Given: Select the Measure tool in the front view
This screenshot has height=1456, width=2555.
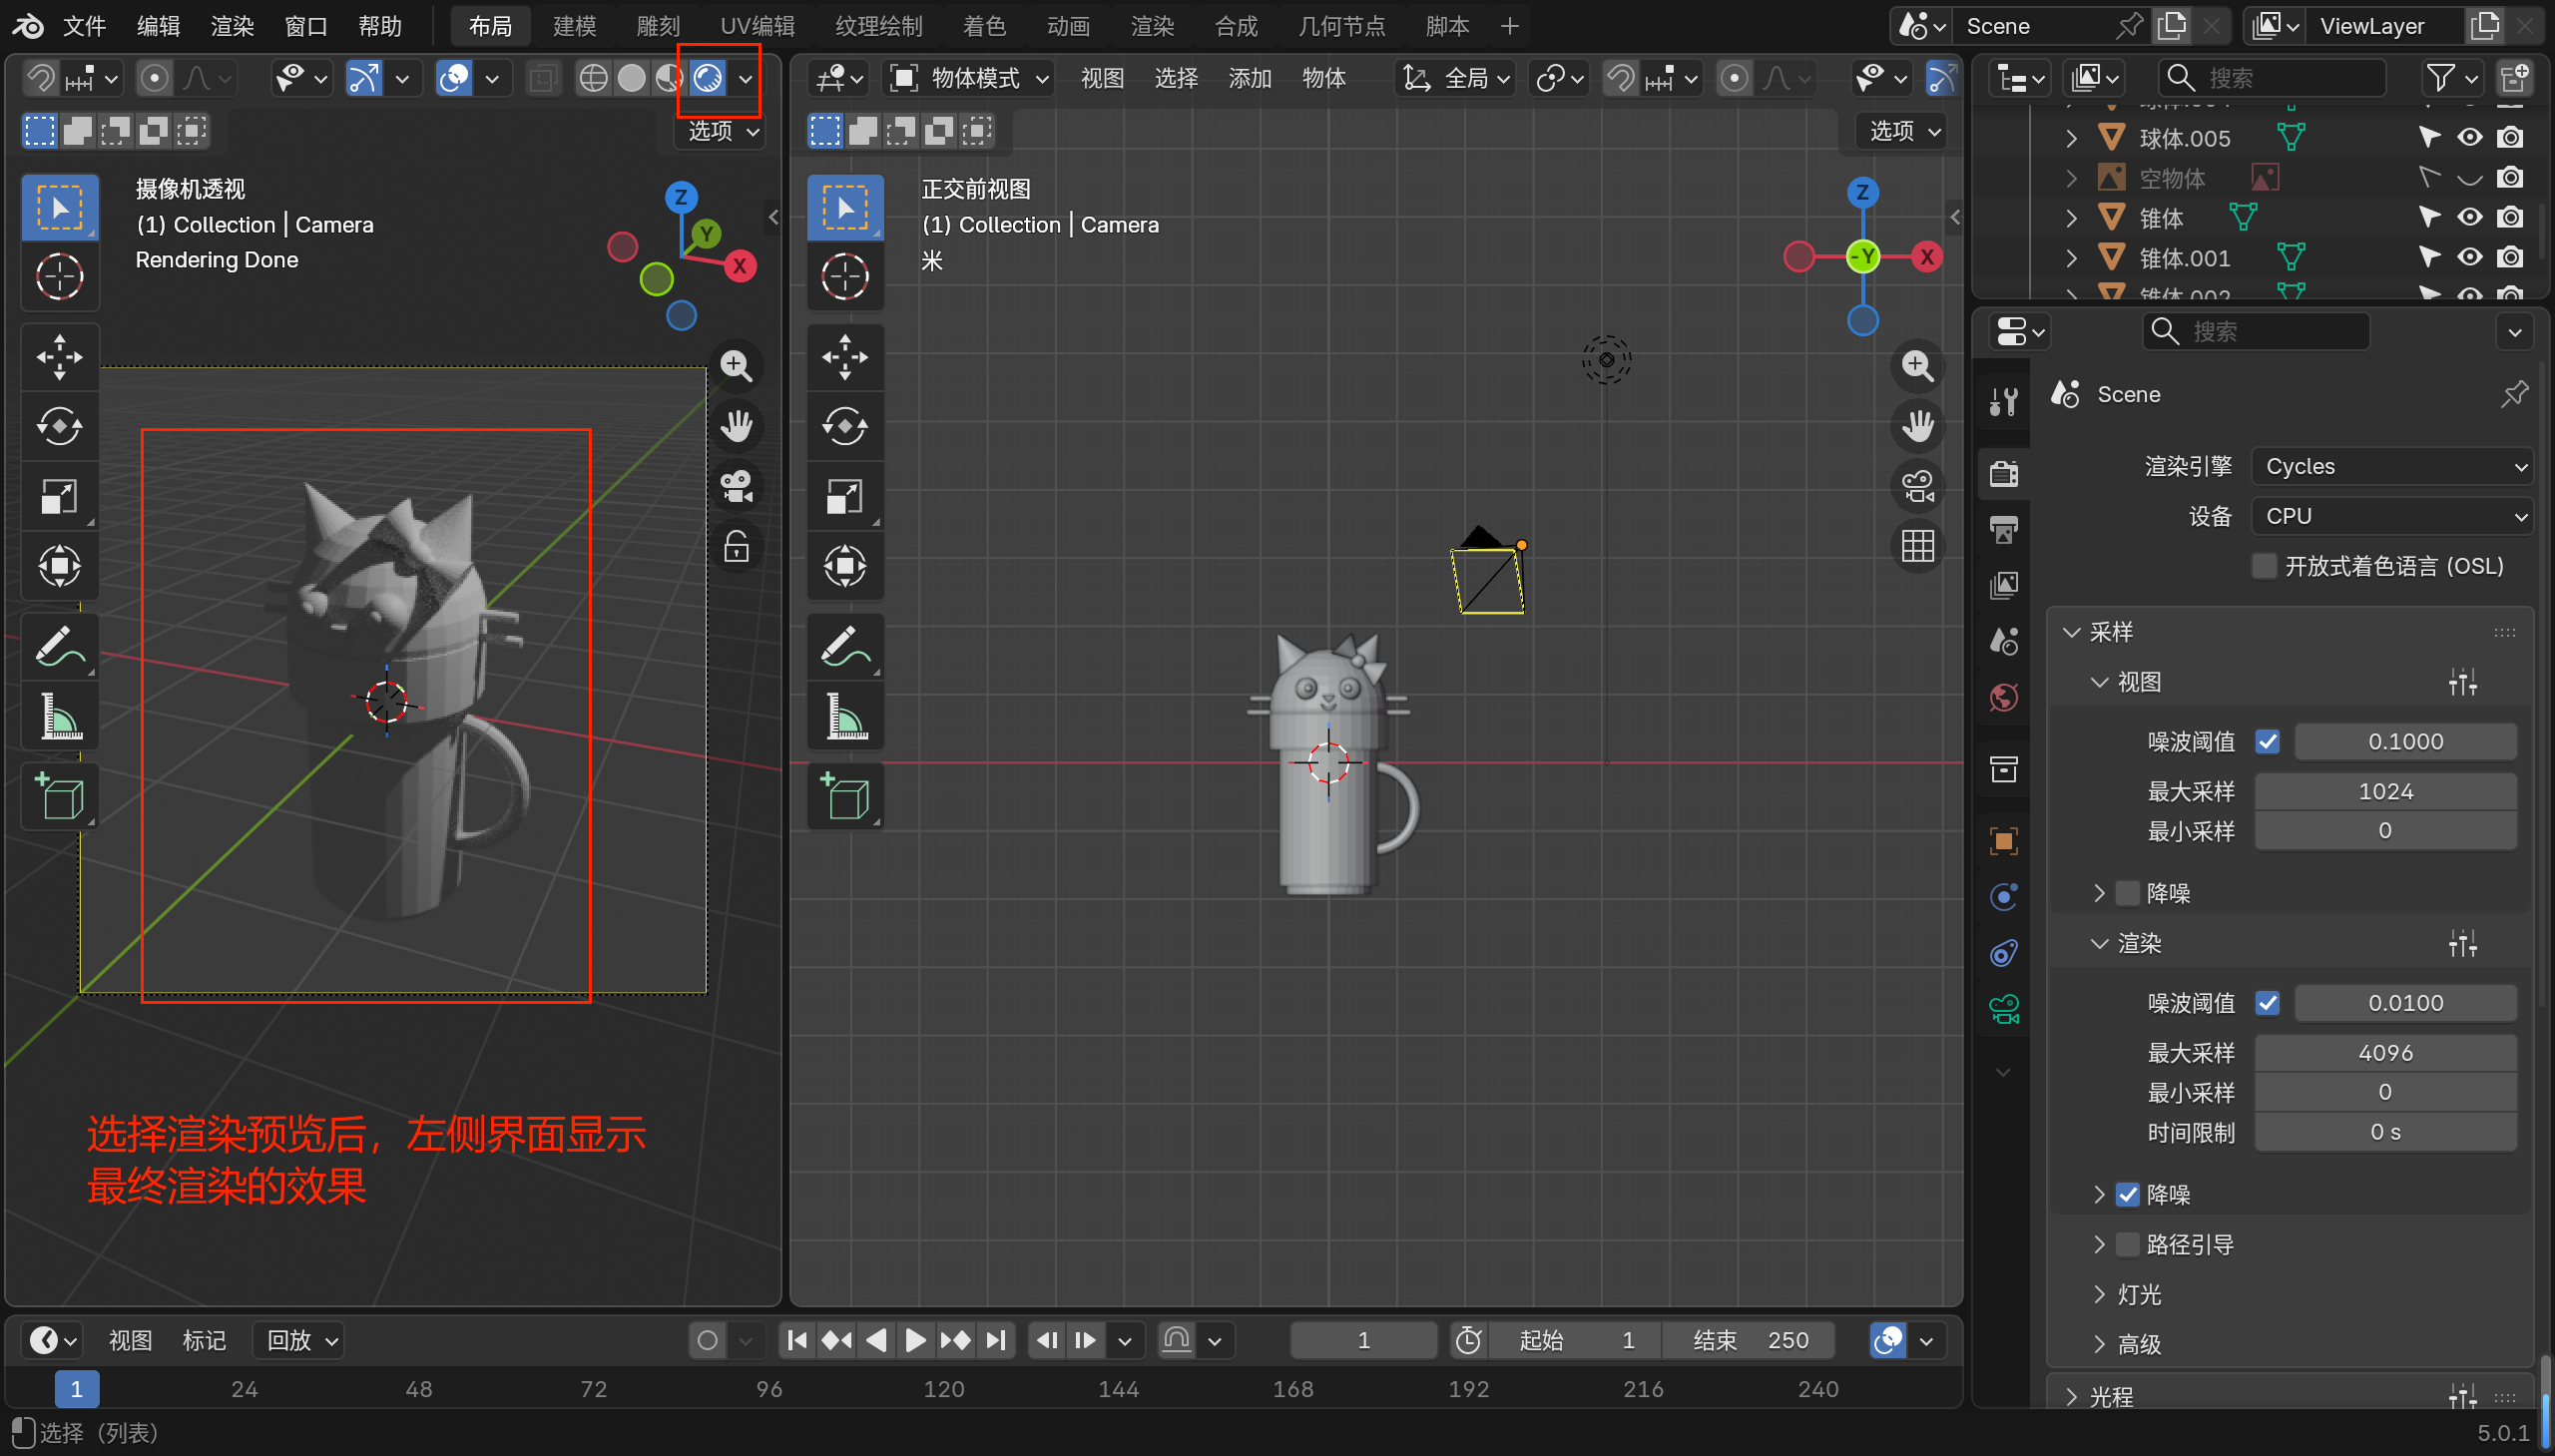Looking at the screenshot, I should pyautogui.click(x=845, y=715).
